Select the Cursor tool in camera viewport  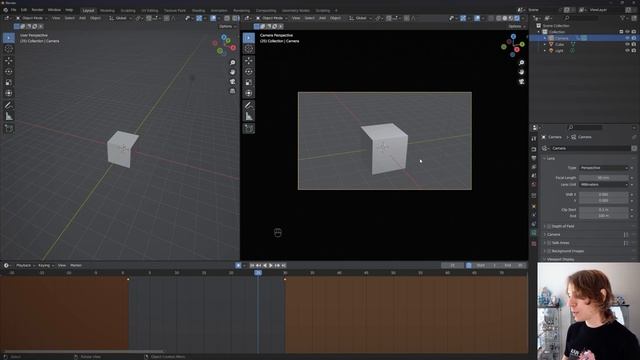(x=249, y=49)
